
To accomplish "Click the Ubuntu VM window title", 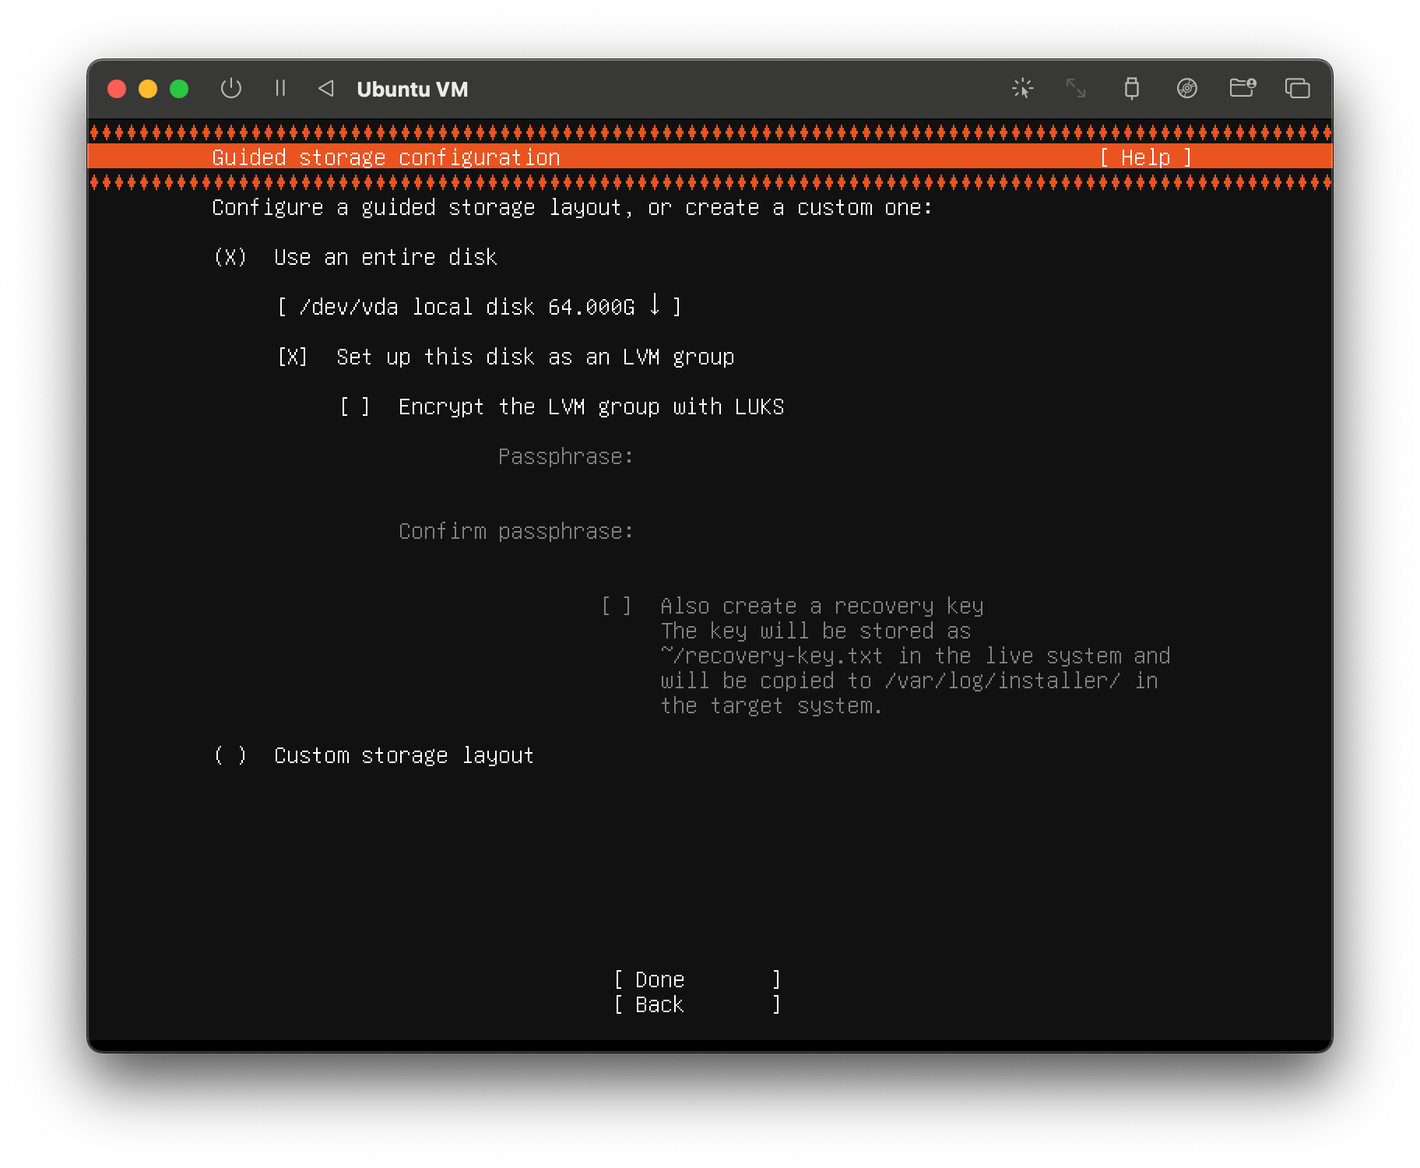I will pos(412,89).
